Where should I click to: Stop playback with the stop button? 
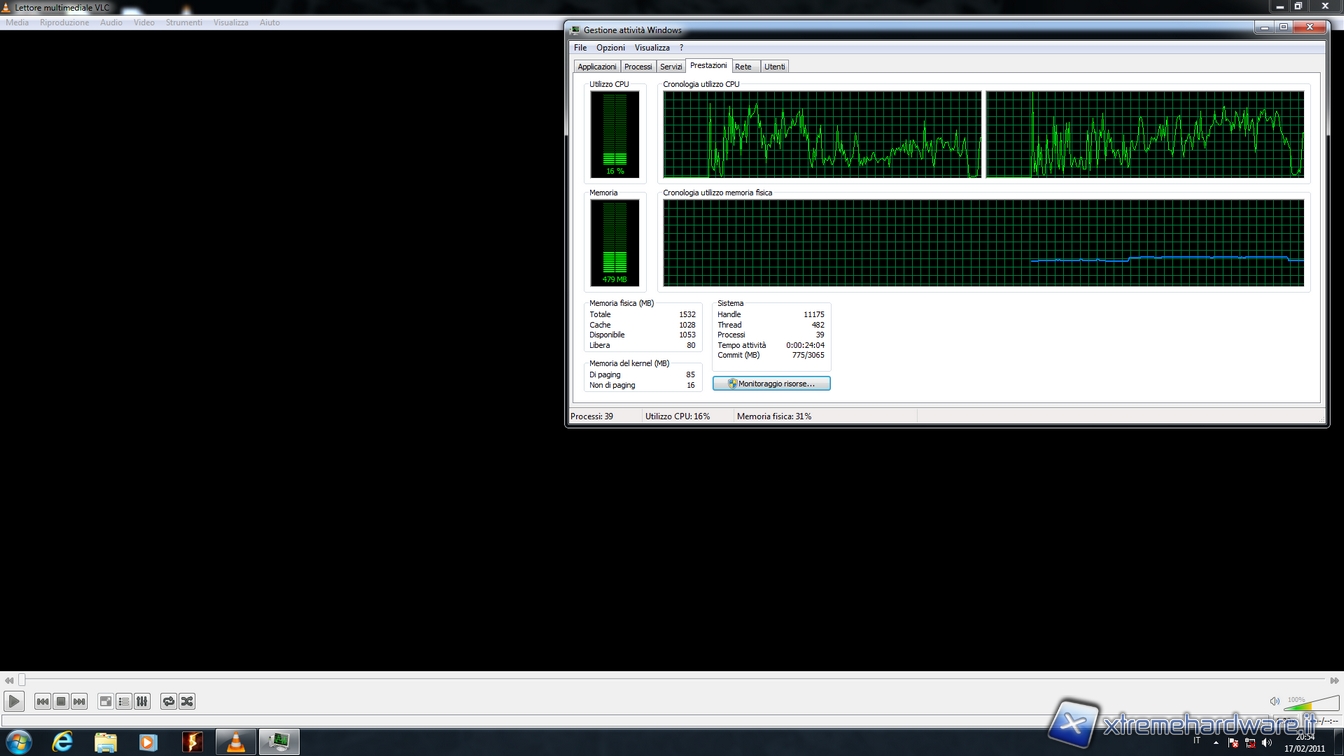pos(61,702)
